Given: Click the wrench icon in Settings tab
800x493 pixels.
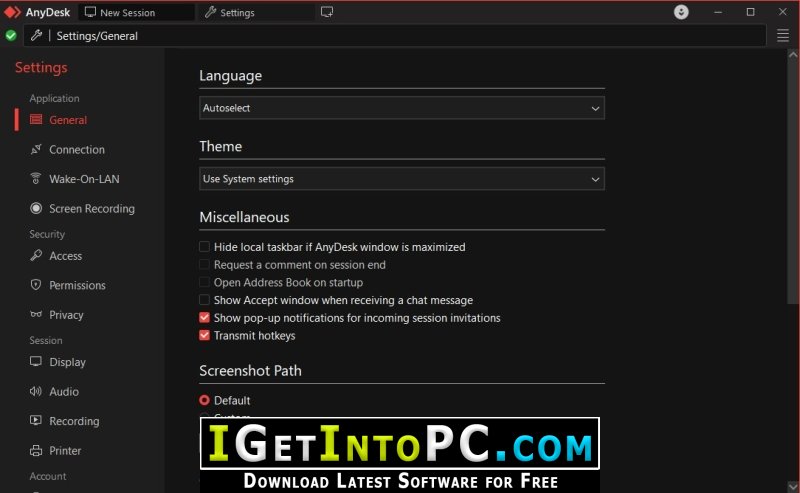Looking at the screenshot, I should pyautogui.click(x=210, y=12).
